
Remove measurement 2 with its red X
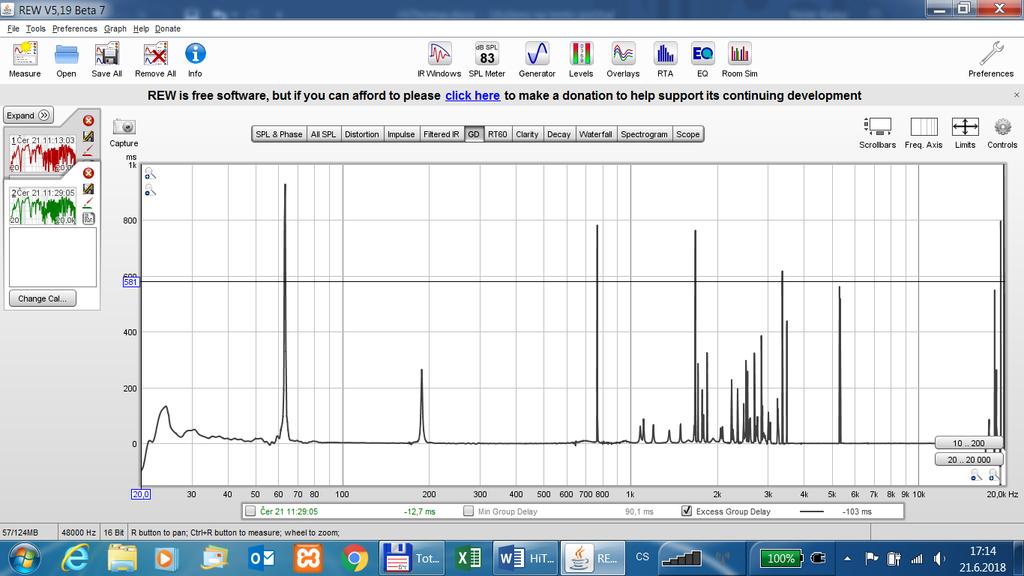click(x=88, y=173)
